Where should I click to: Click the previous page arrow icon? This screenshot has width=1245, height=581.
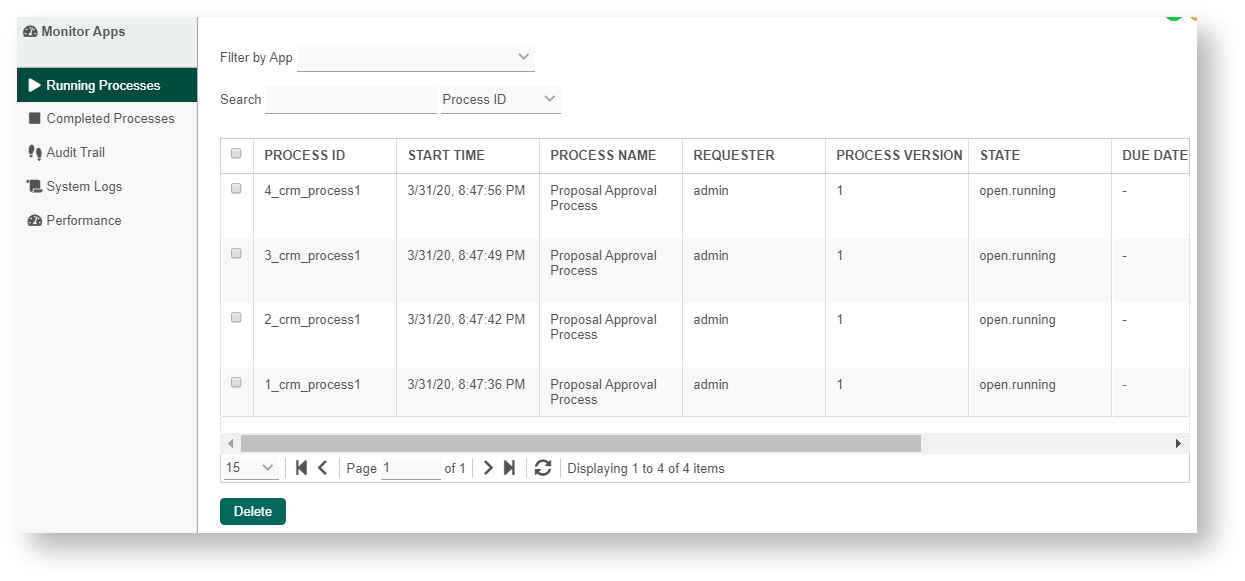point(322,468)
